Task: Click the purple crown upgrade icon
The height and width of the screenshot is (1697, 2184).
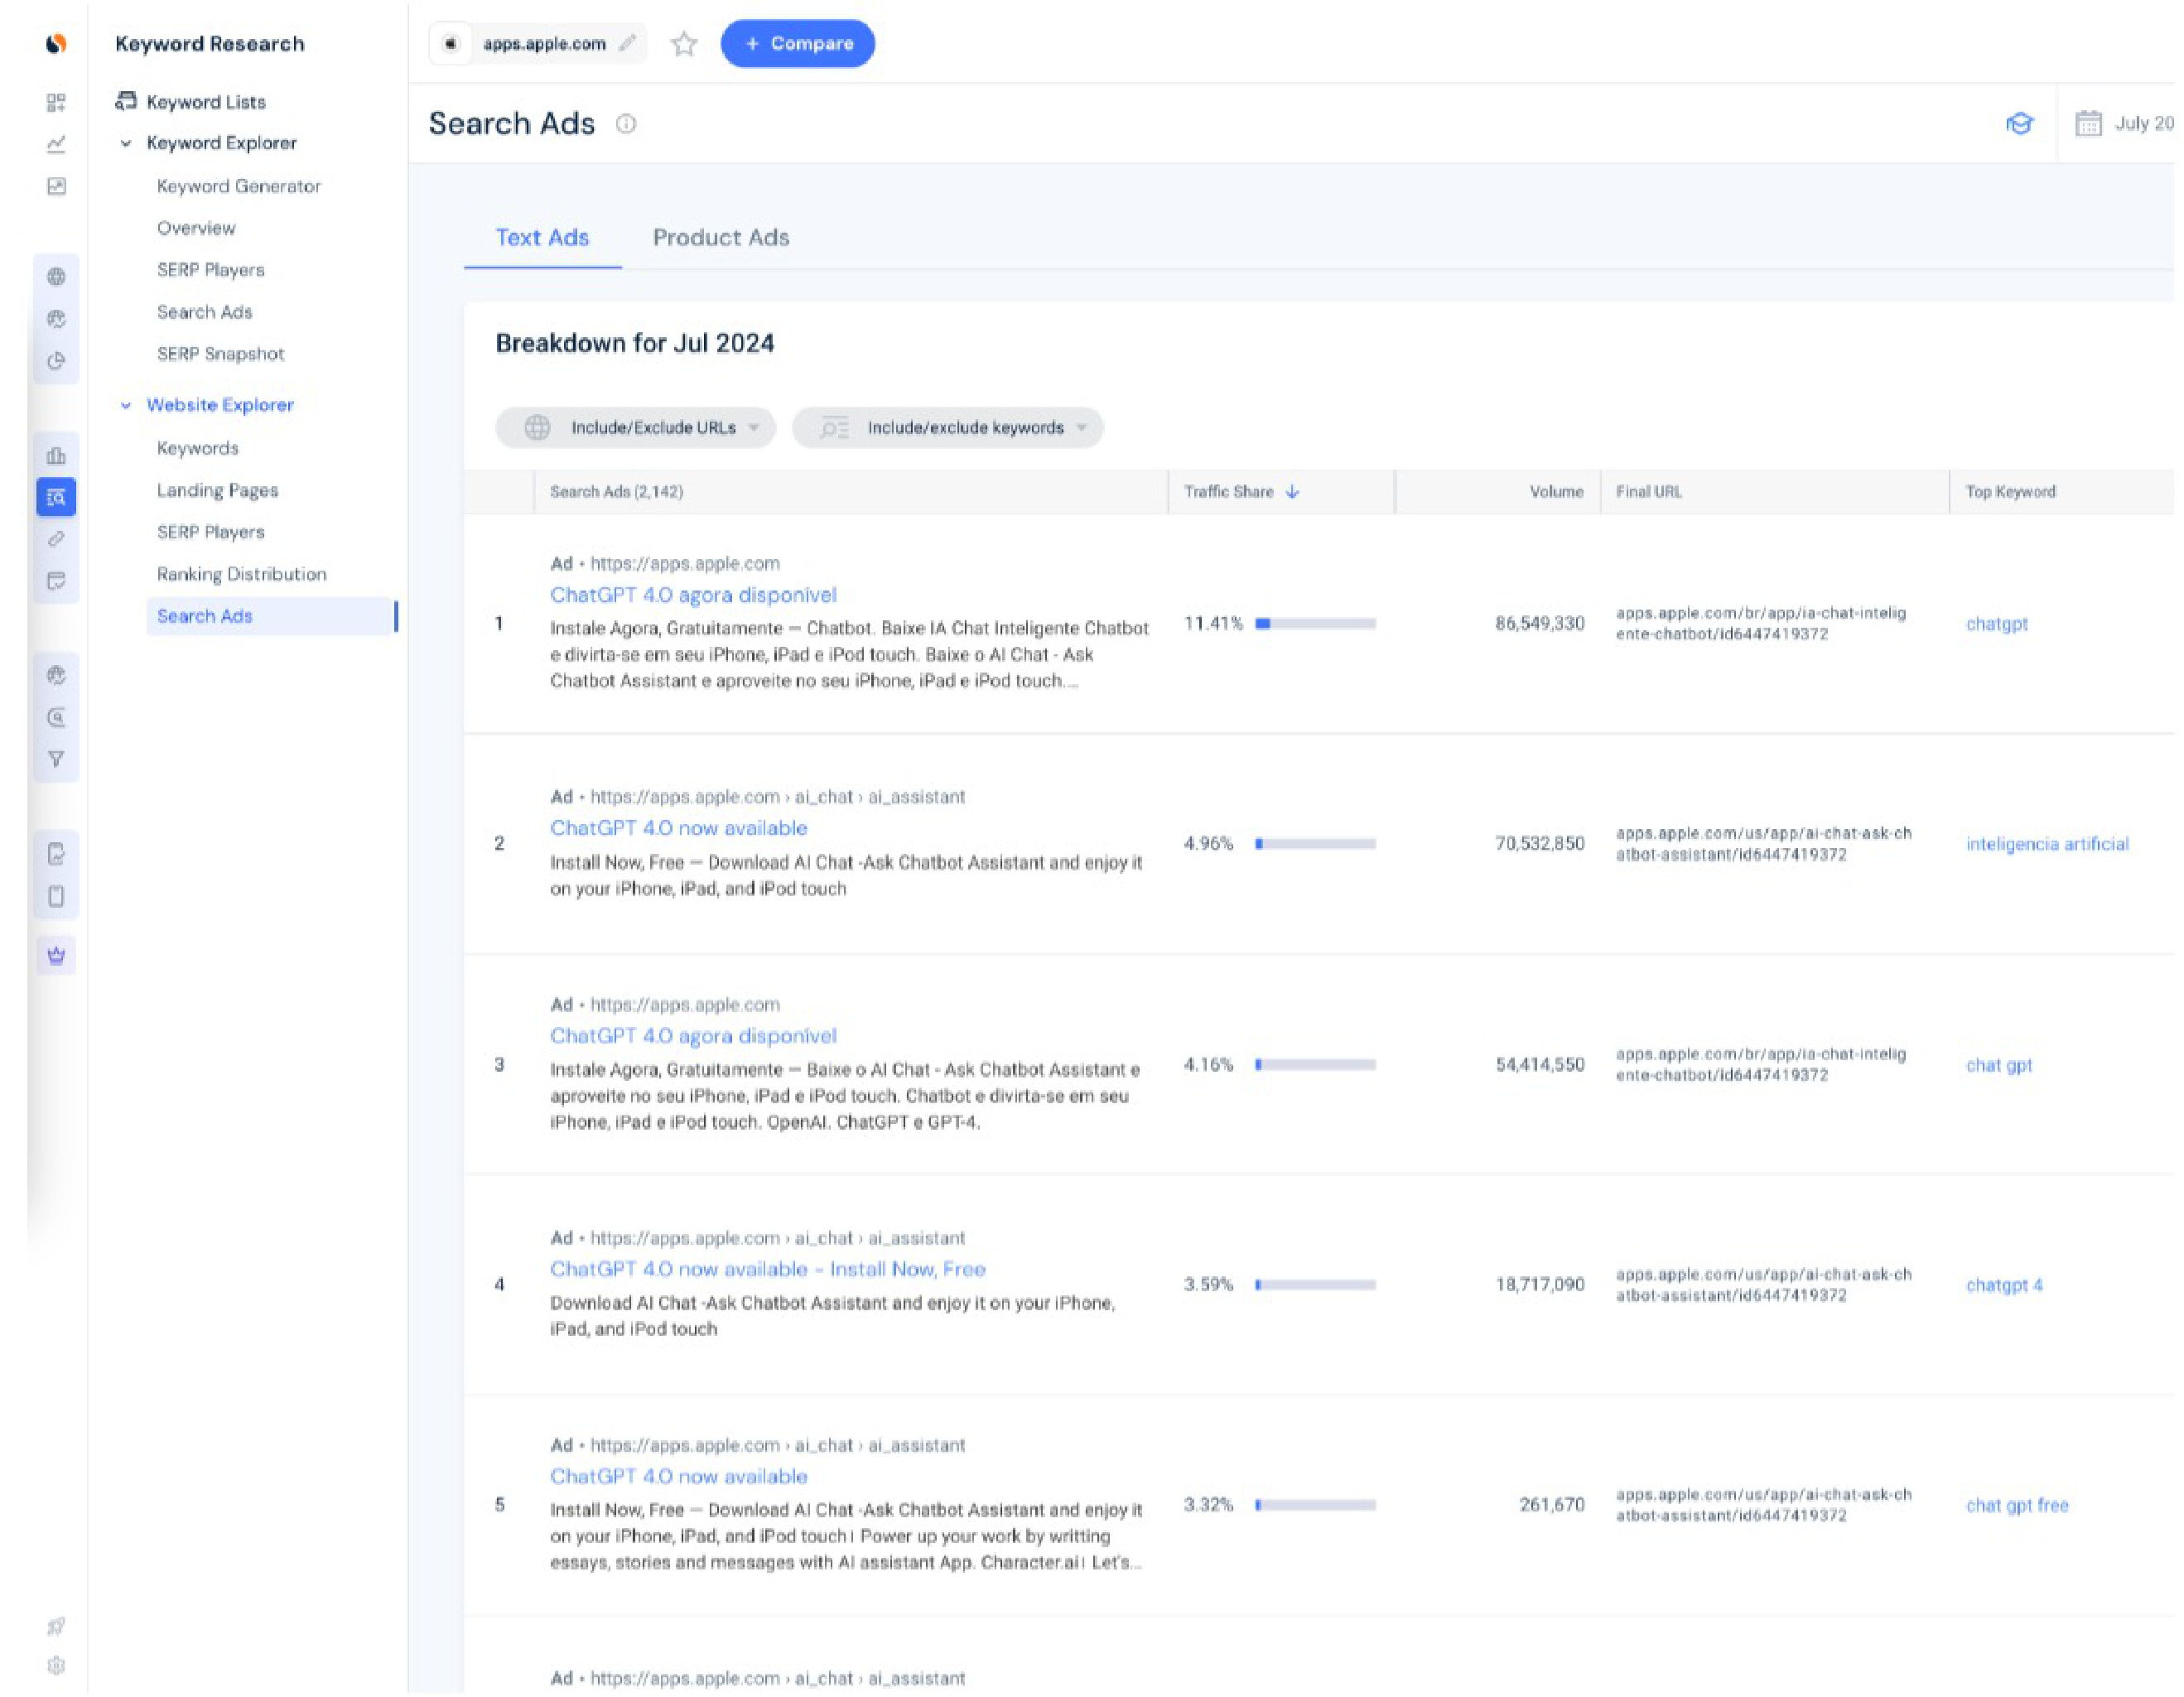Action: 56,955
